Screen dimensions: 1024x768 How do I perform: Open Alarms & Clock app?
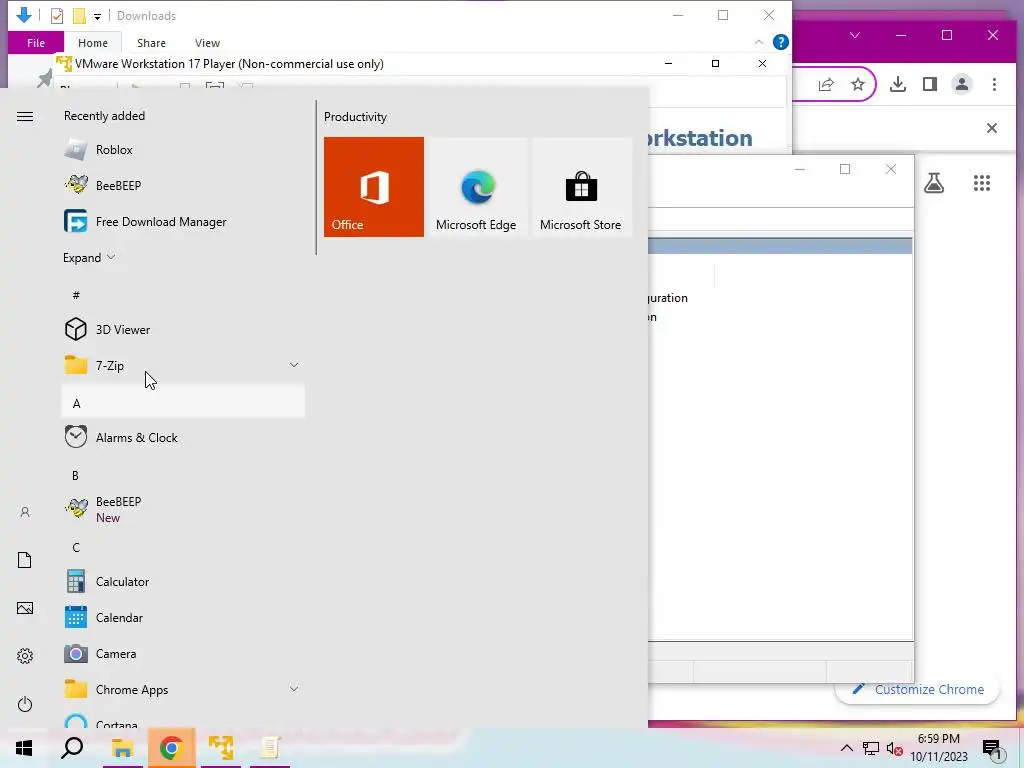tap(183, 438)
